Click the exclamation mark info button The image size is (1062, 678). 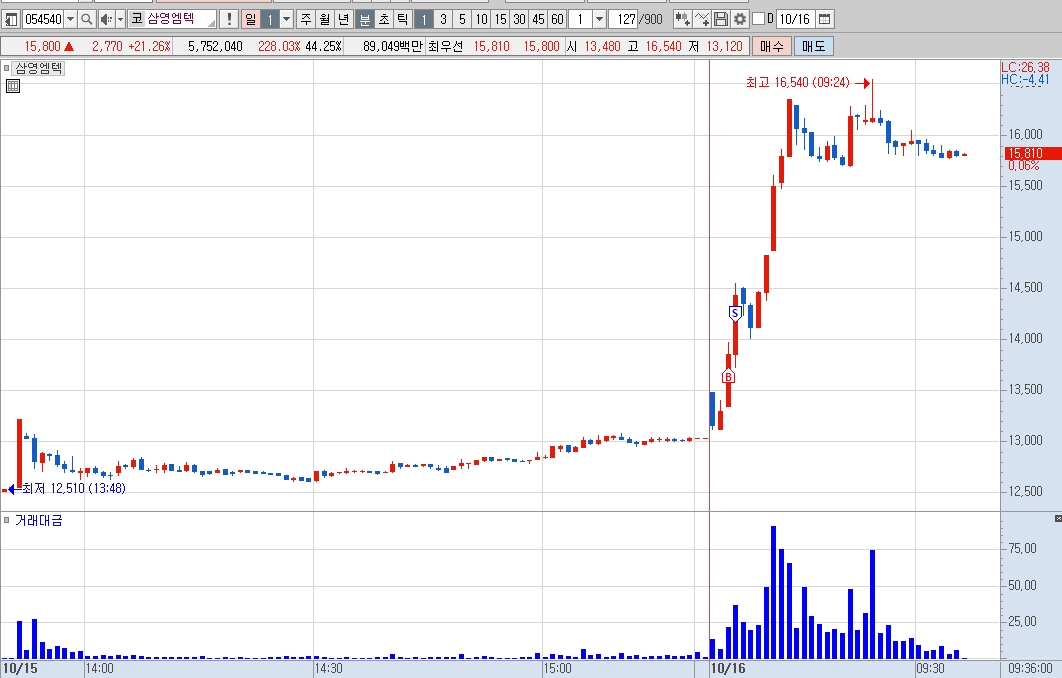pyautogui.click(x=229, y=19)
